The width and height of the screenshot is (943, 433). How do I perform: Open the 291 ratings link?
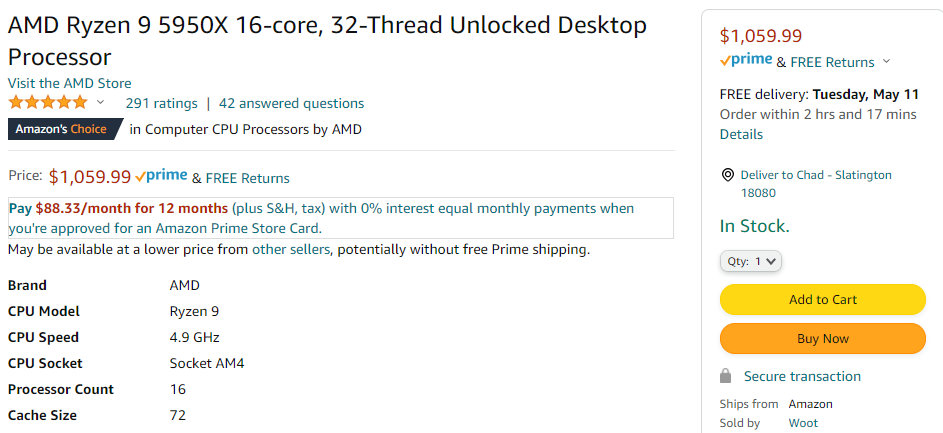(161, 103)
